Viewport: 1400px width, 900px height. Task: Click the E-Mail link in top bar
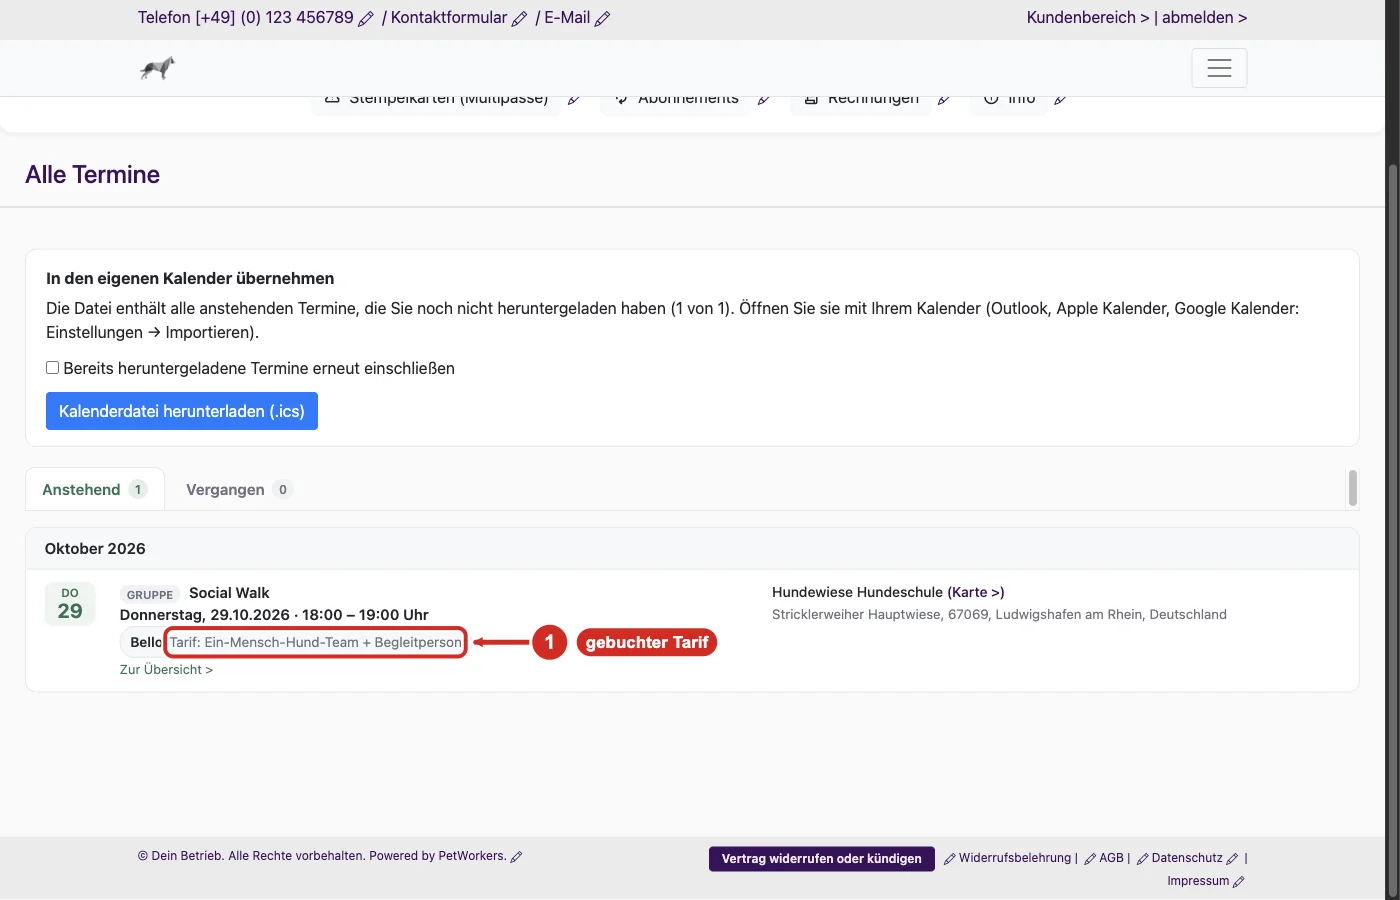567,17
